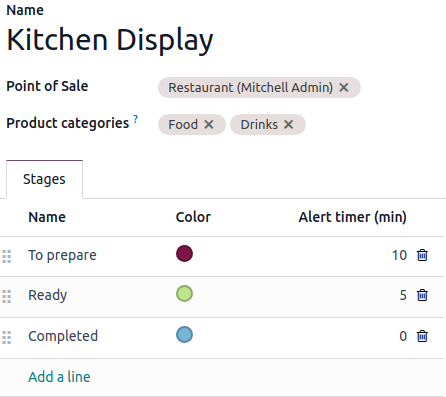
Task: Add a line to stages
Action: (x=59, y=377)
